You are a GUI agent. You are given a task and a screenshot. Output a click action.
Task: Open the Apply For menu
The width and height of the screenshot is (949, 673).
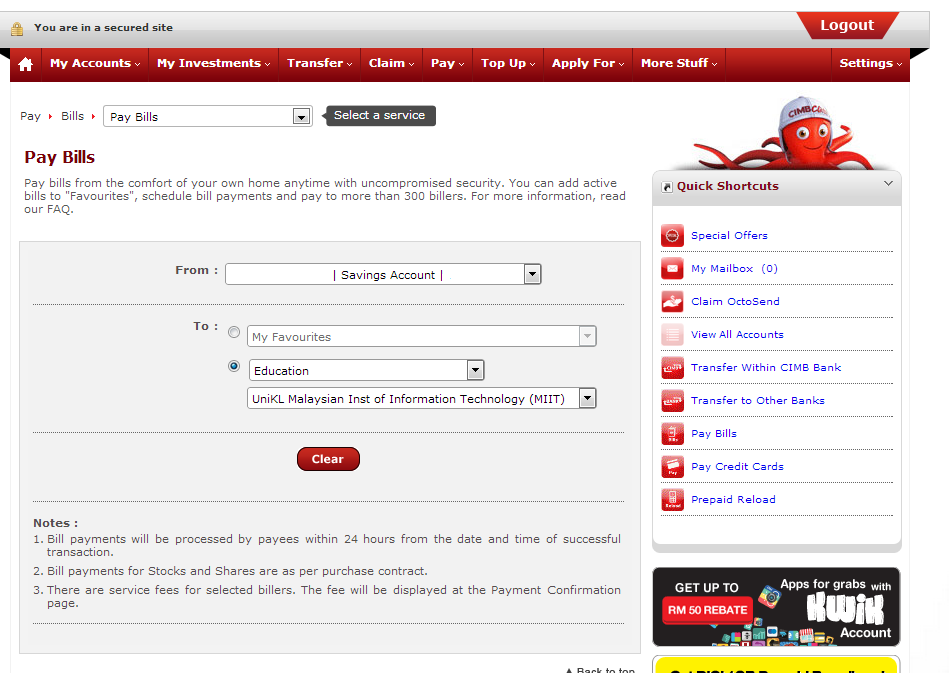coord(588,64)
